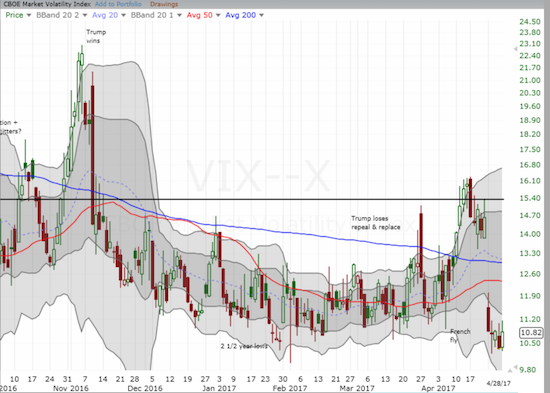Click the Feb 2017 axis label
This screenshot has width=550, height=393.
290,388
